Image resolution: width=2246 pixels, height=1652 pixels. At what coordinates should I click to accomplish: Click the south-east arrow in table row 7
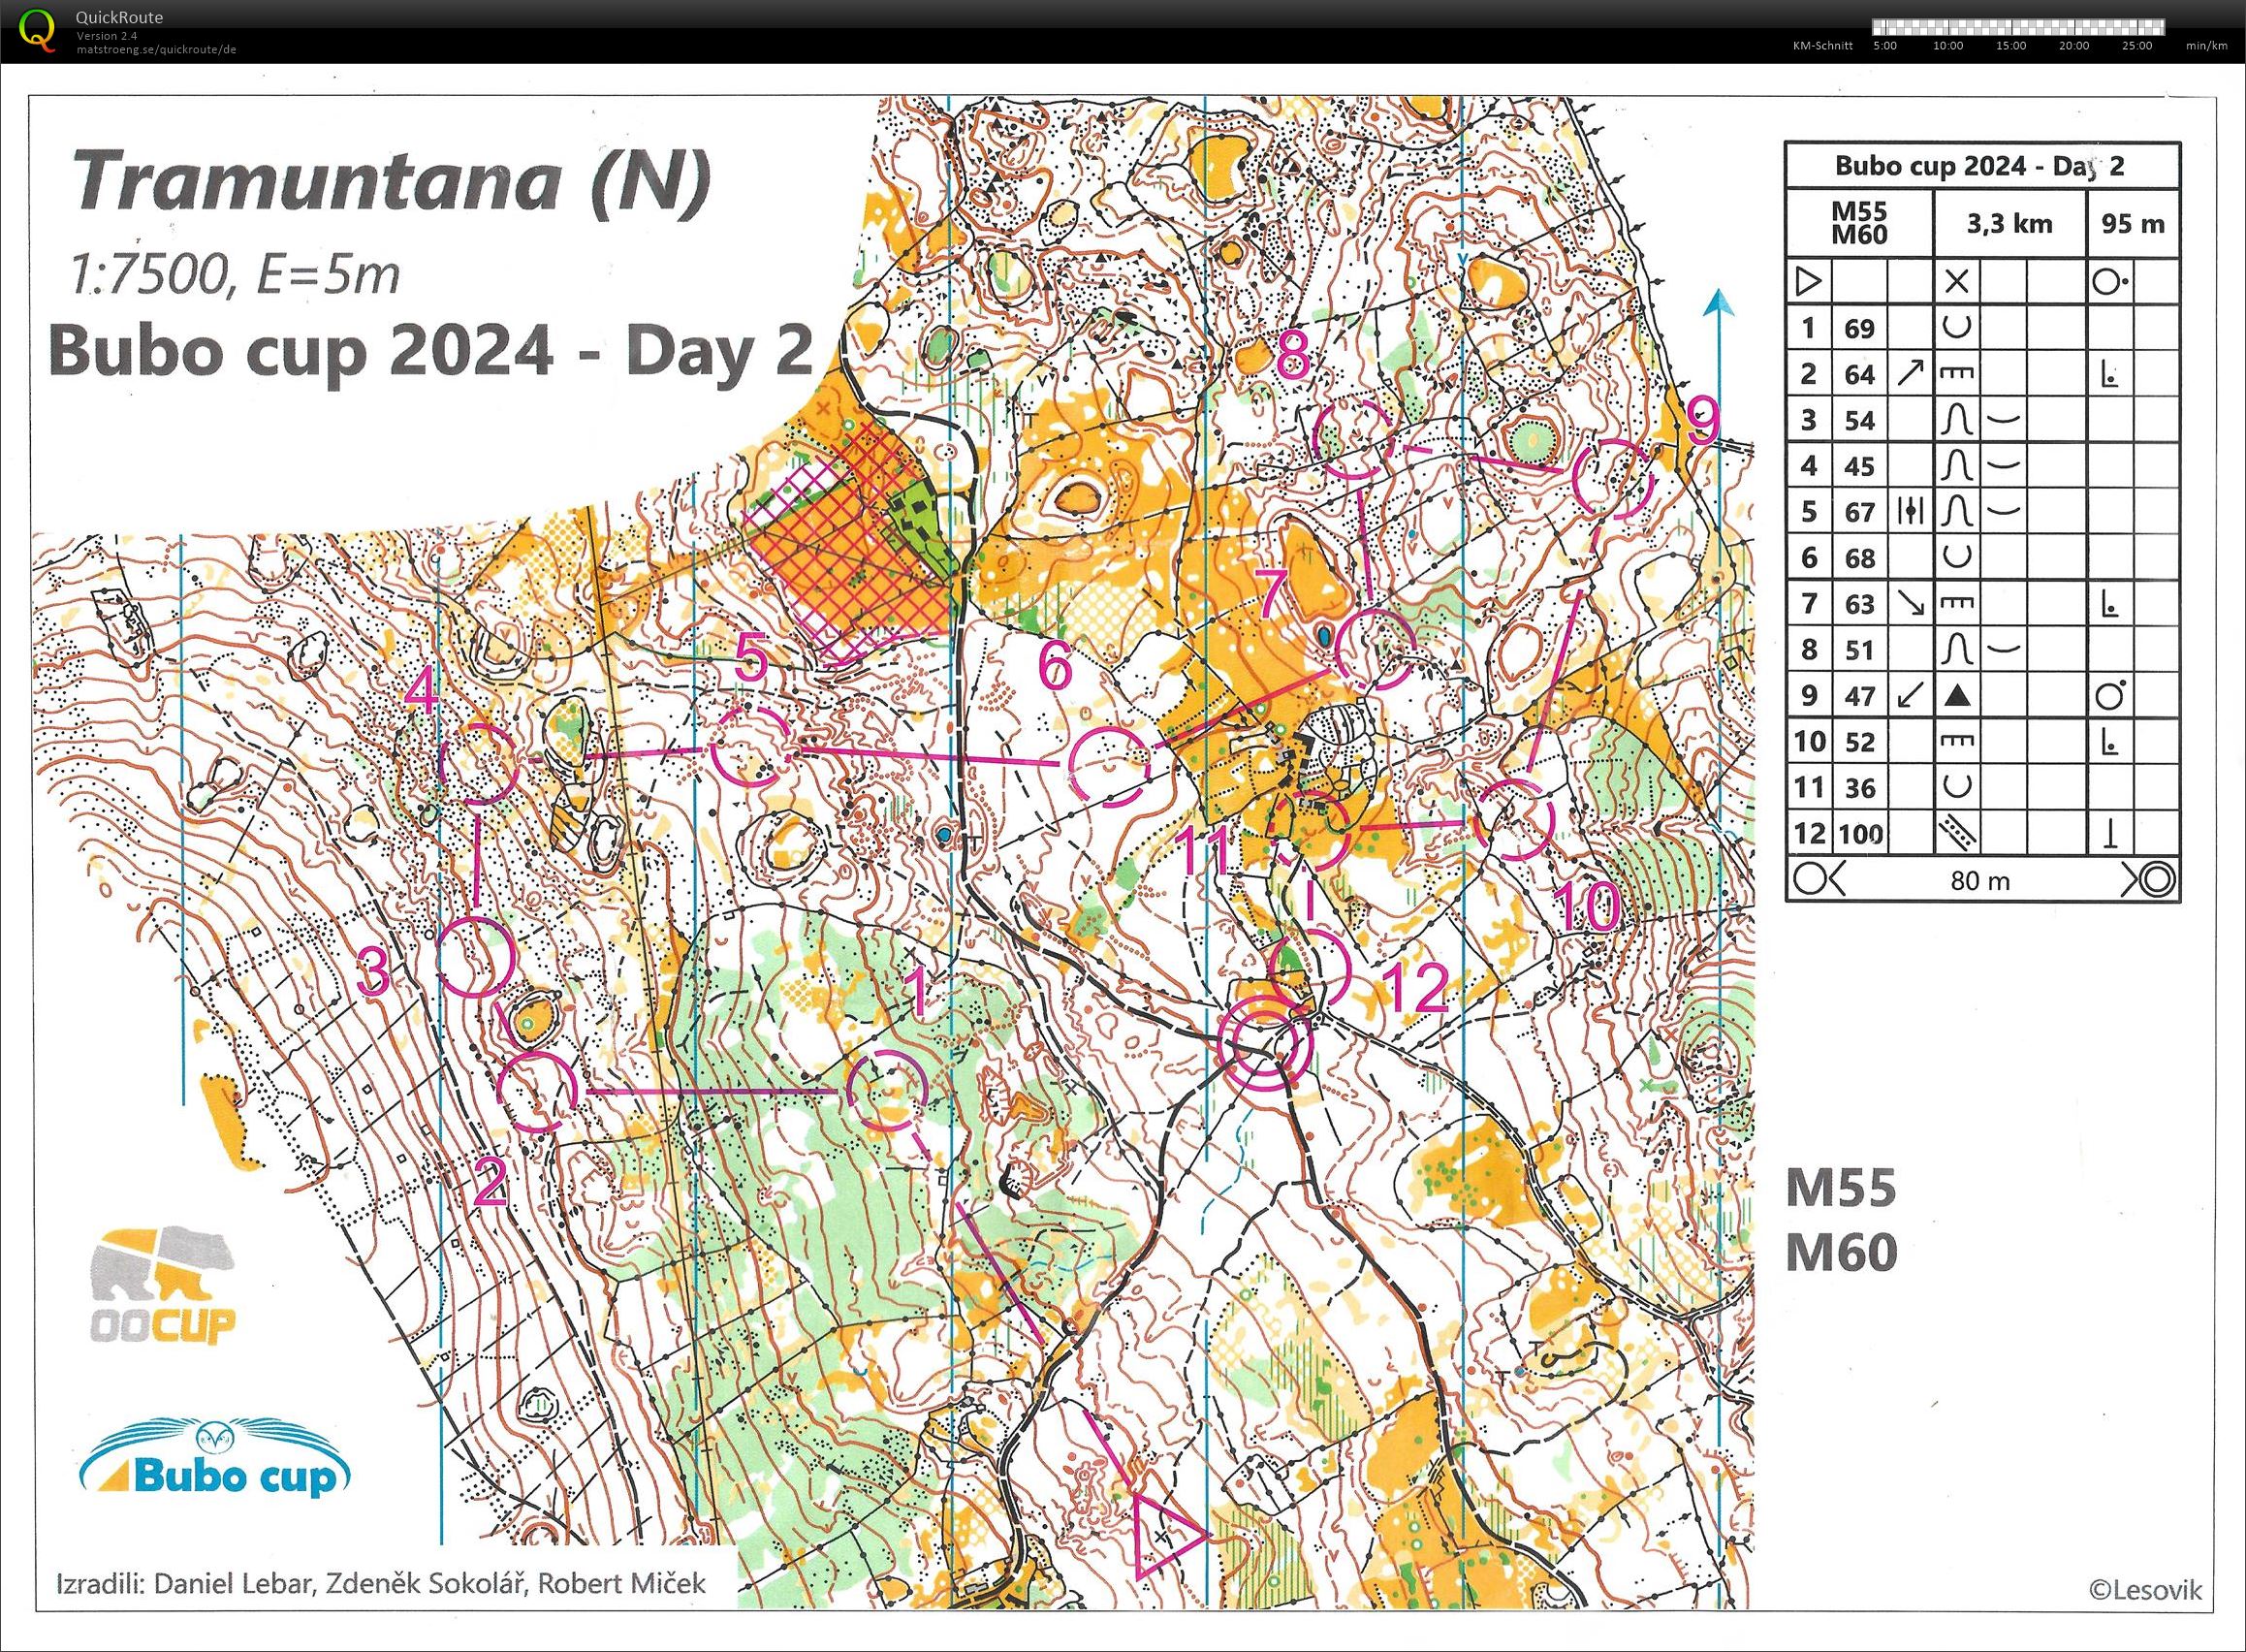(x=1909, y=603)
